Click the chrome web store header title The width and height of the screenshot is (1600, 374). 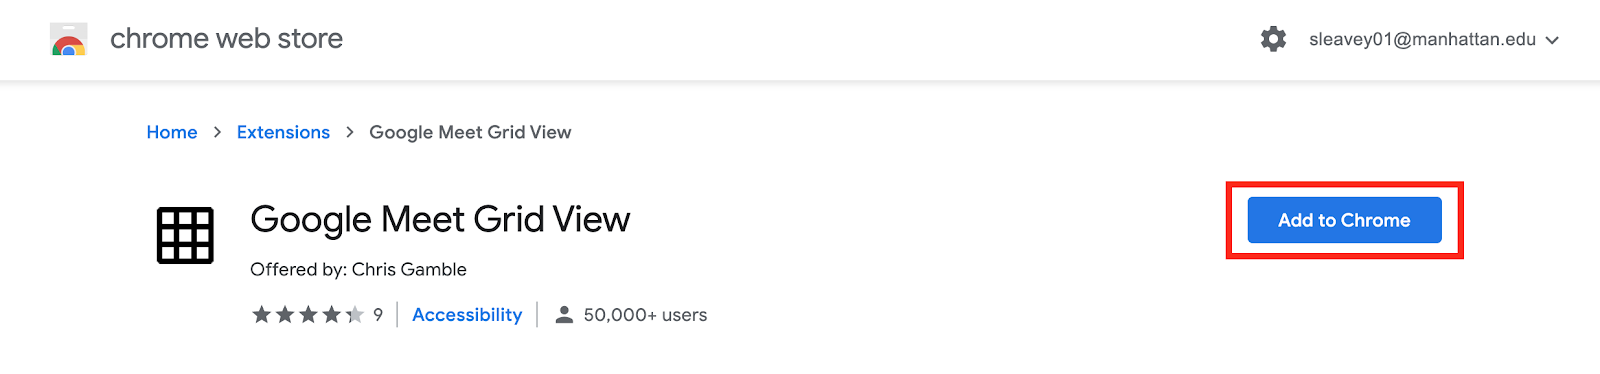point(226,39)
